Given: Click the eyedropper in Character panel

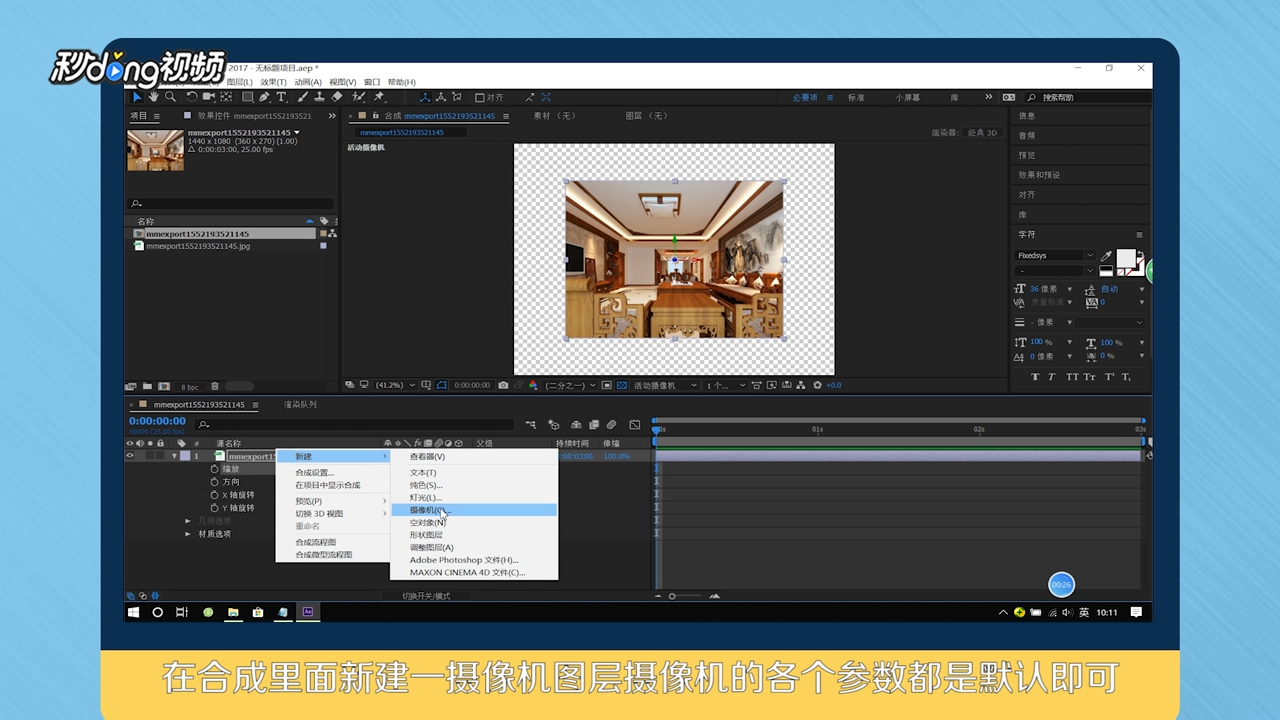Looking at the screenshot, I should click(x=1106, y=256).
